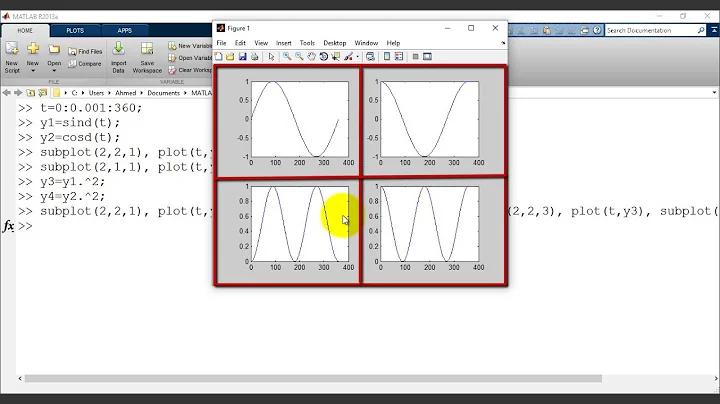Open MATLAB Help with the question mark icon
Screen dimensions: 720x404
click(596, 30)
